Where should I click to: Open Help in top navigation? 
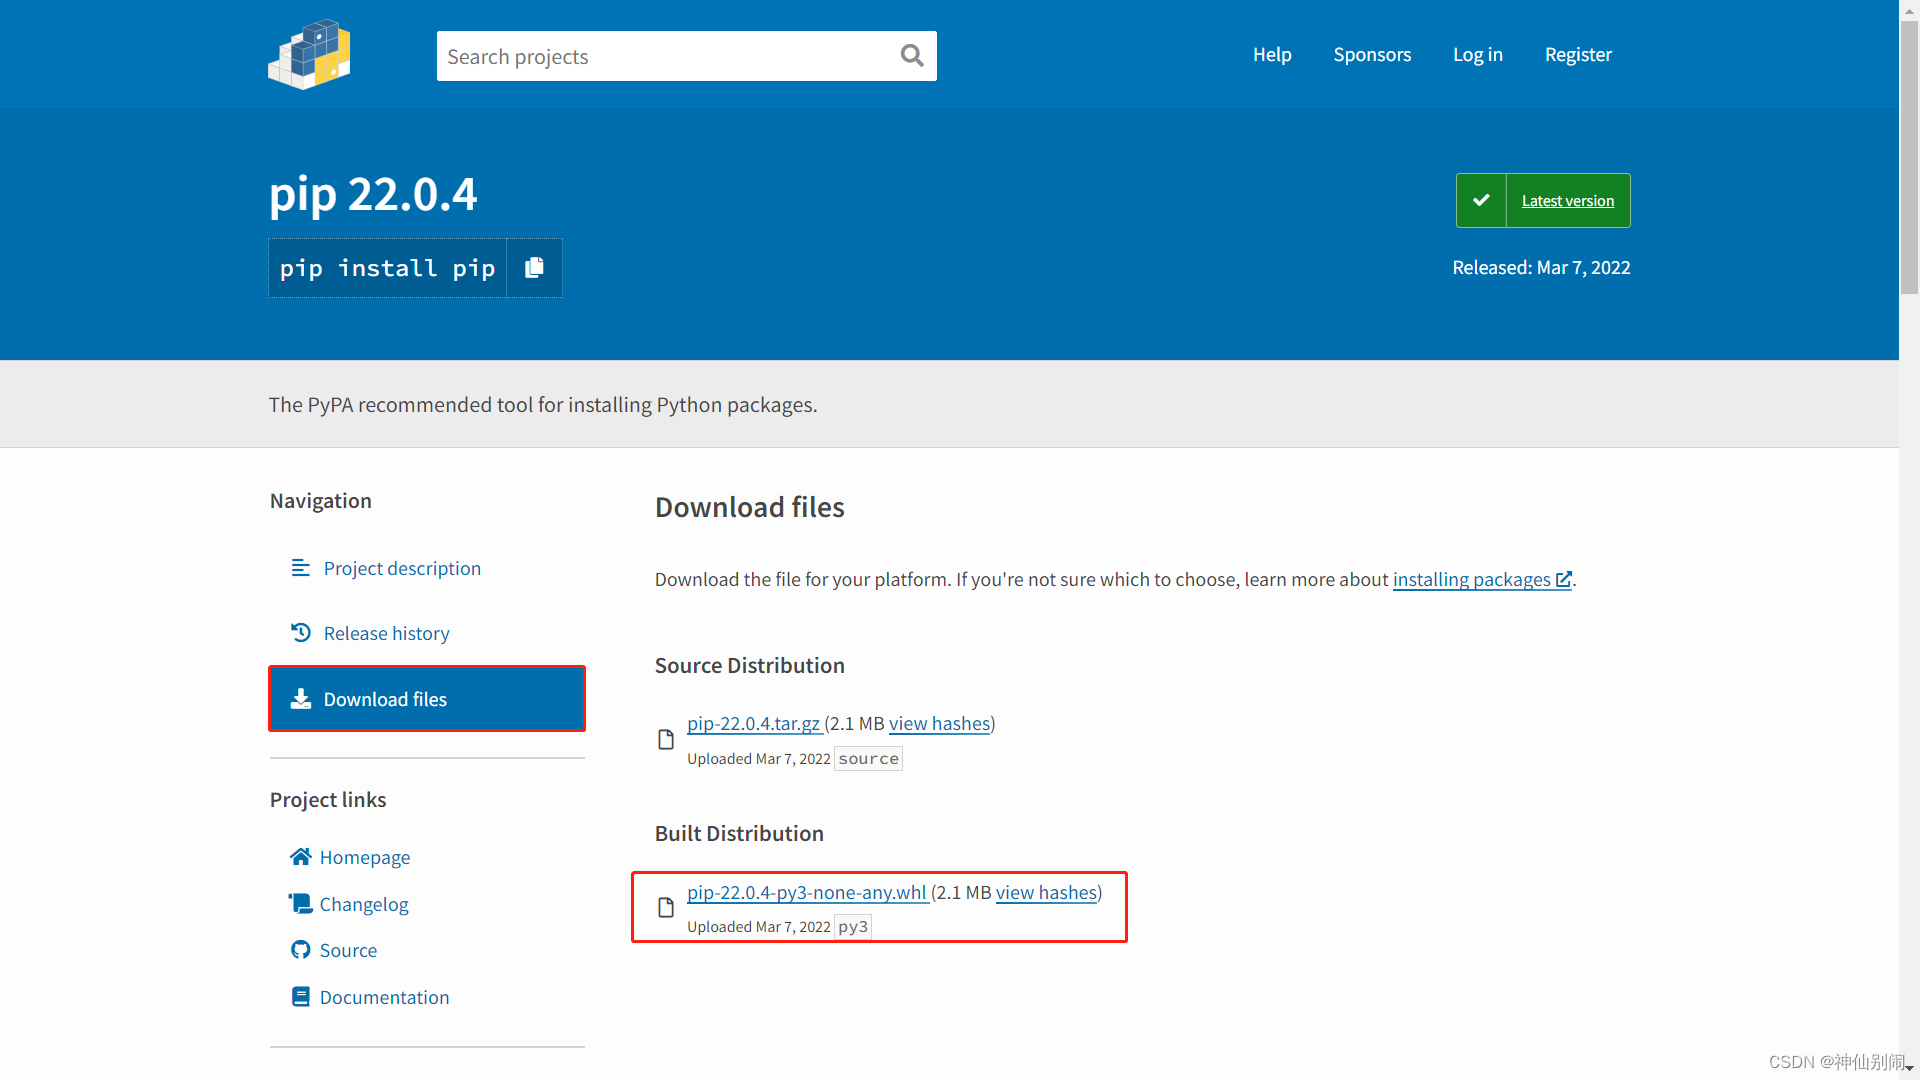pyautogui.click(x=1271, y=55)
